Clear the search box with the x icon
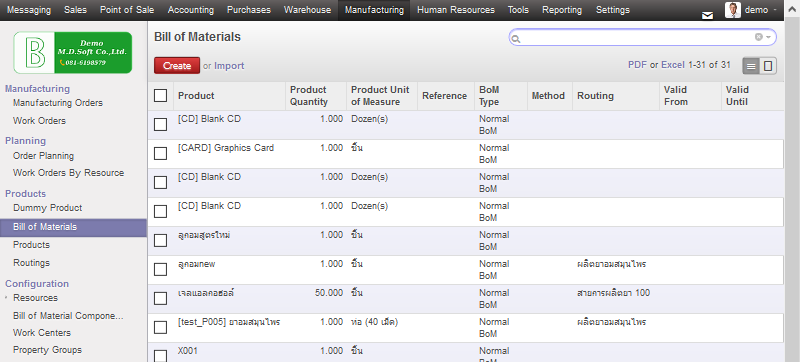Image resolution: width=800 pixels, height=362 pixels. tap(759, 37)
